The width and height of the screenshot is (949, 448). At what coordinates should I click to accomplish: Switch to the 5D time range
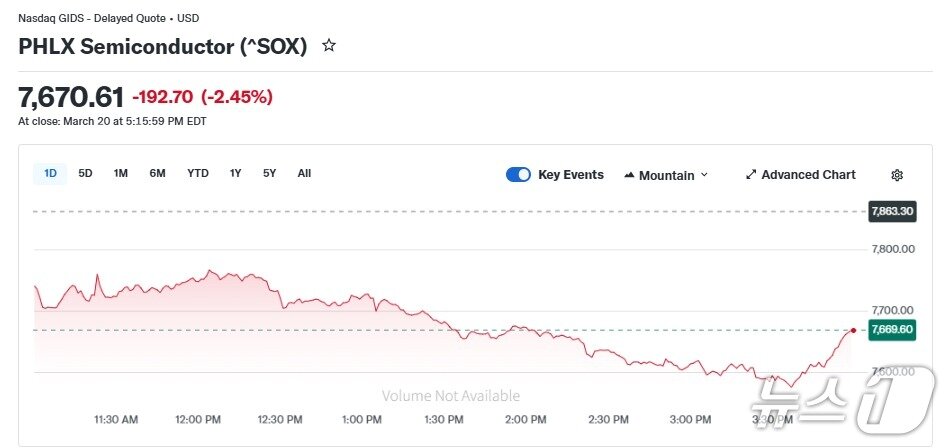pos(85,173)
